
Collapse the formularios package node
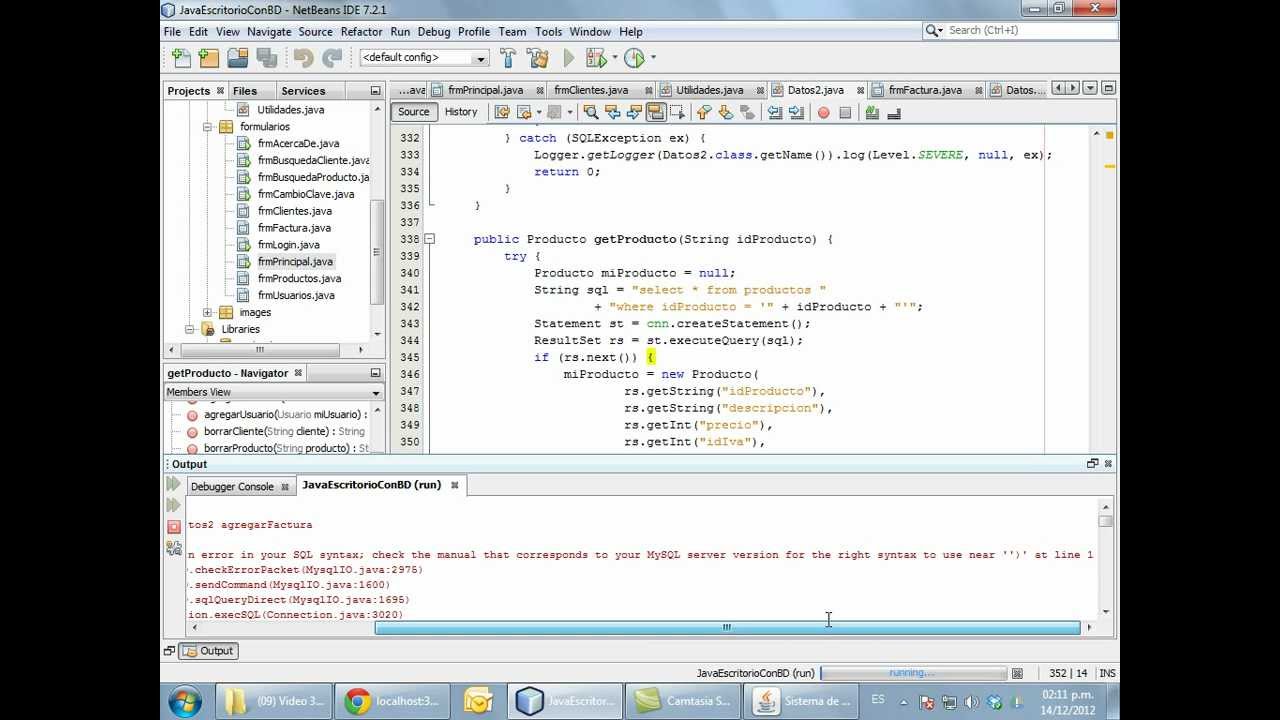(208, 127)
